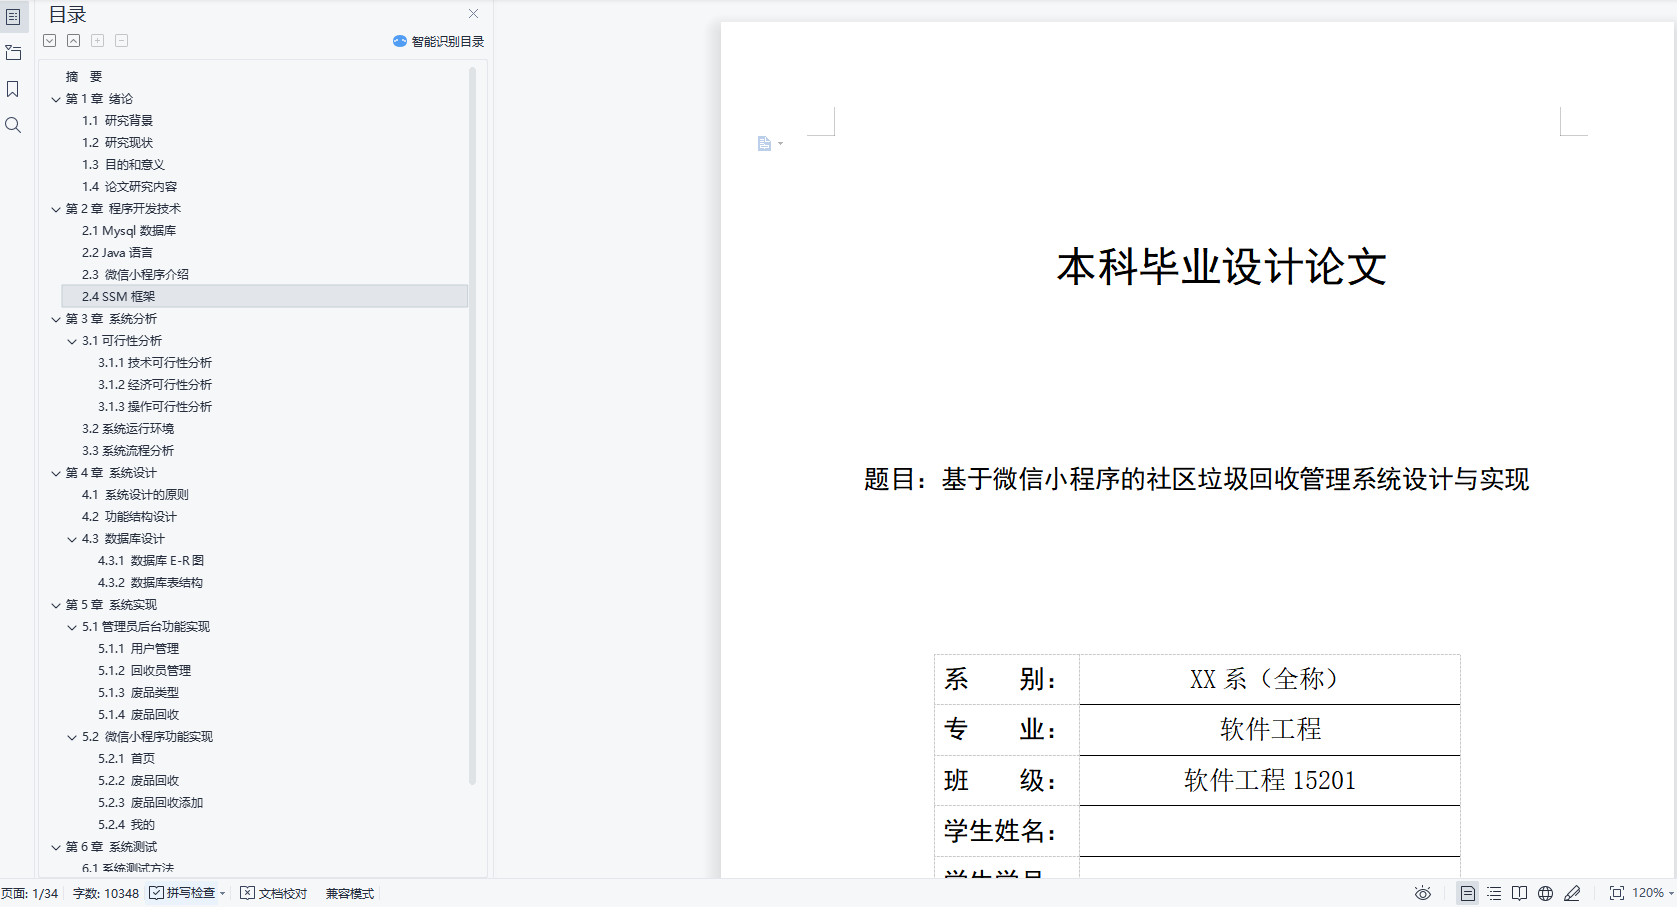
Task: Collapse 第1章 绪论 outline node
Action: tap(56, 99)
